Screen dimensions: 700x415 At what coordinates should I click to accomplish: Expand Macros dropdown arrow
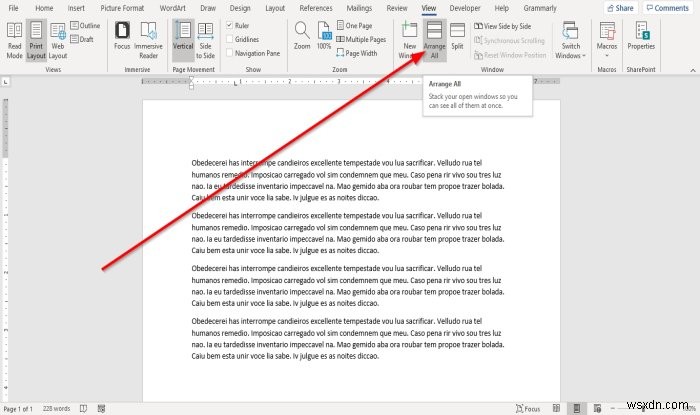pyautogui.click(x=607, y=55)
